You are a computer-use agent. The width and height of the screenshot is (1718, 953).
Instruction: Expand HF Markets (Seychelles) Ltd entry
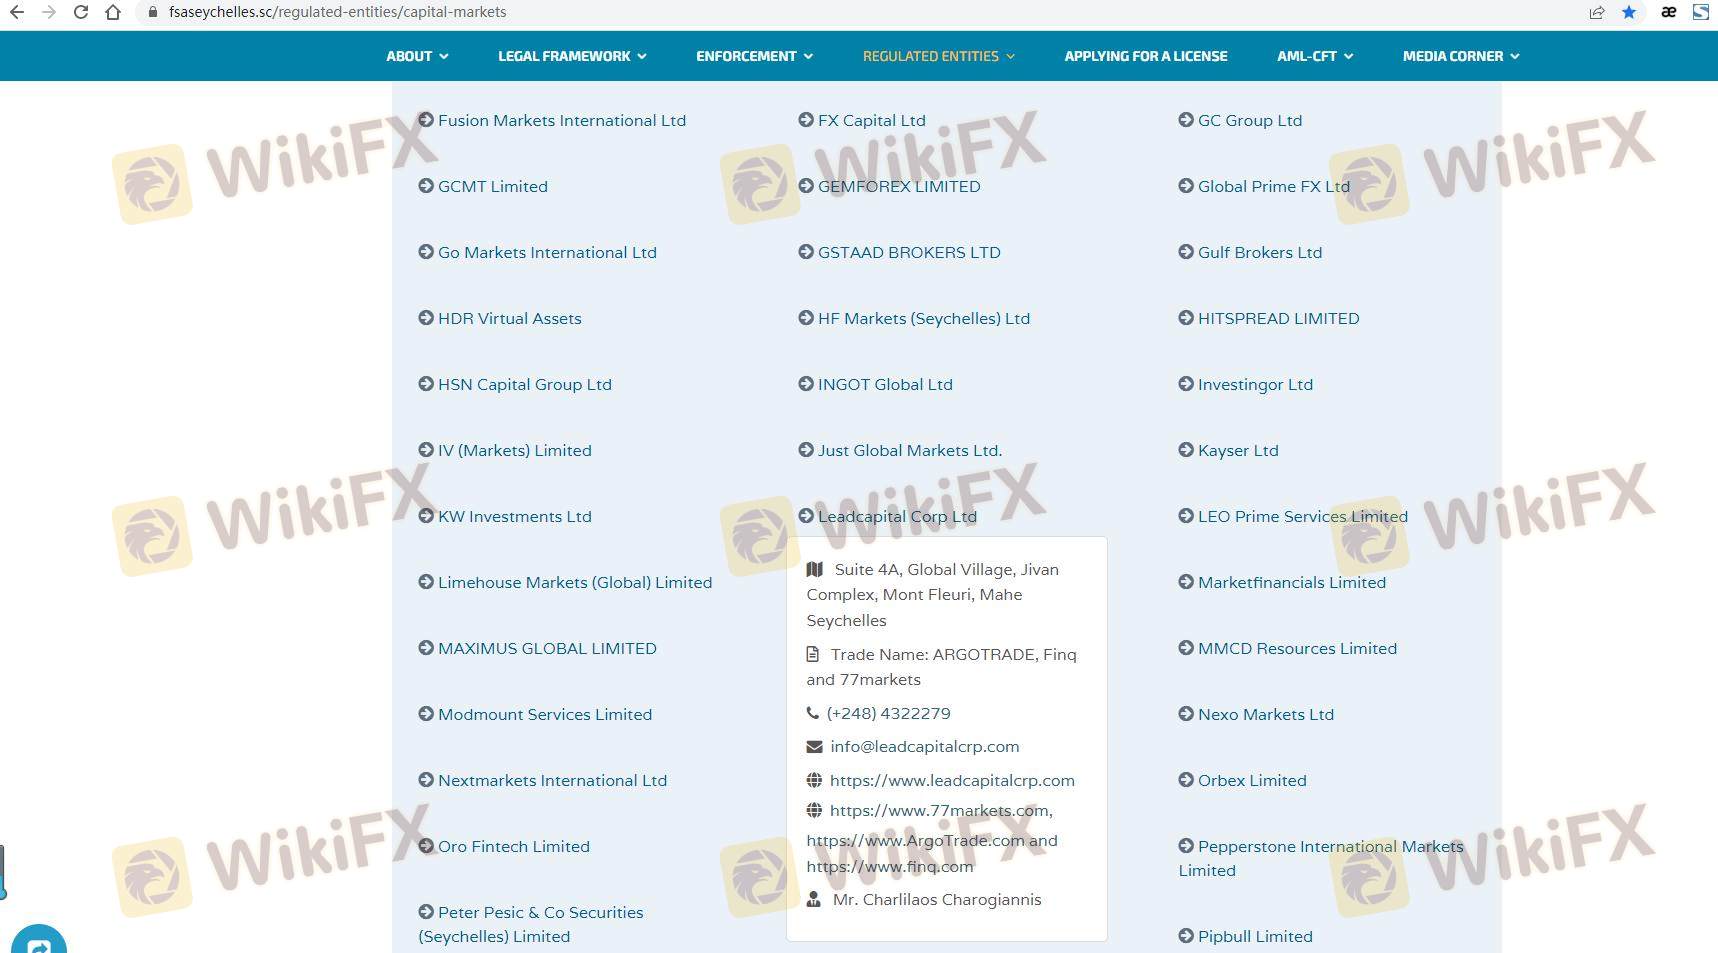pyautogui.click(x=923, y=318)
